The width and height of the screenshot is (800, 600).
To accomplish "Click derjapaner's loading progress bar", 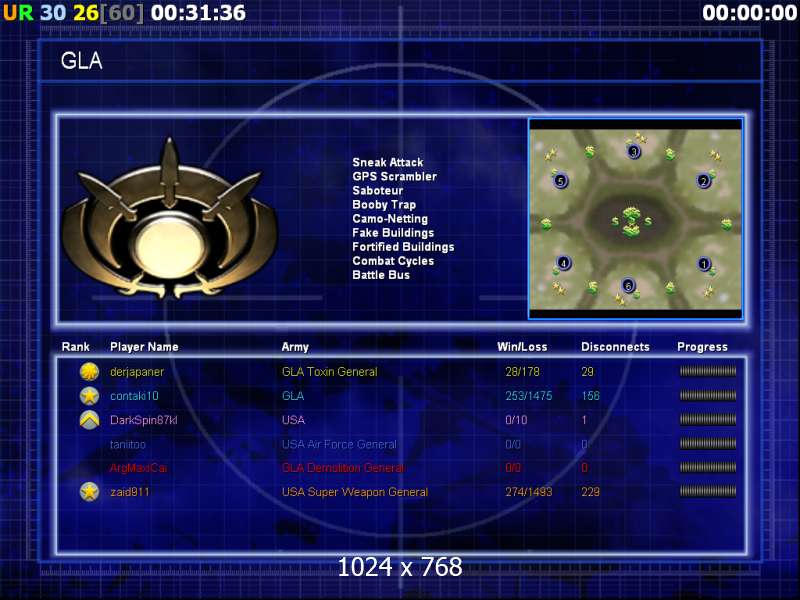I will click(x=708, y=371).
